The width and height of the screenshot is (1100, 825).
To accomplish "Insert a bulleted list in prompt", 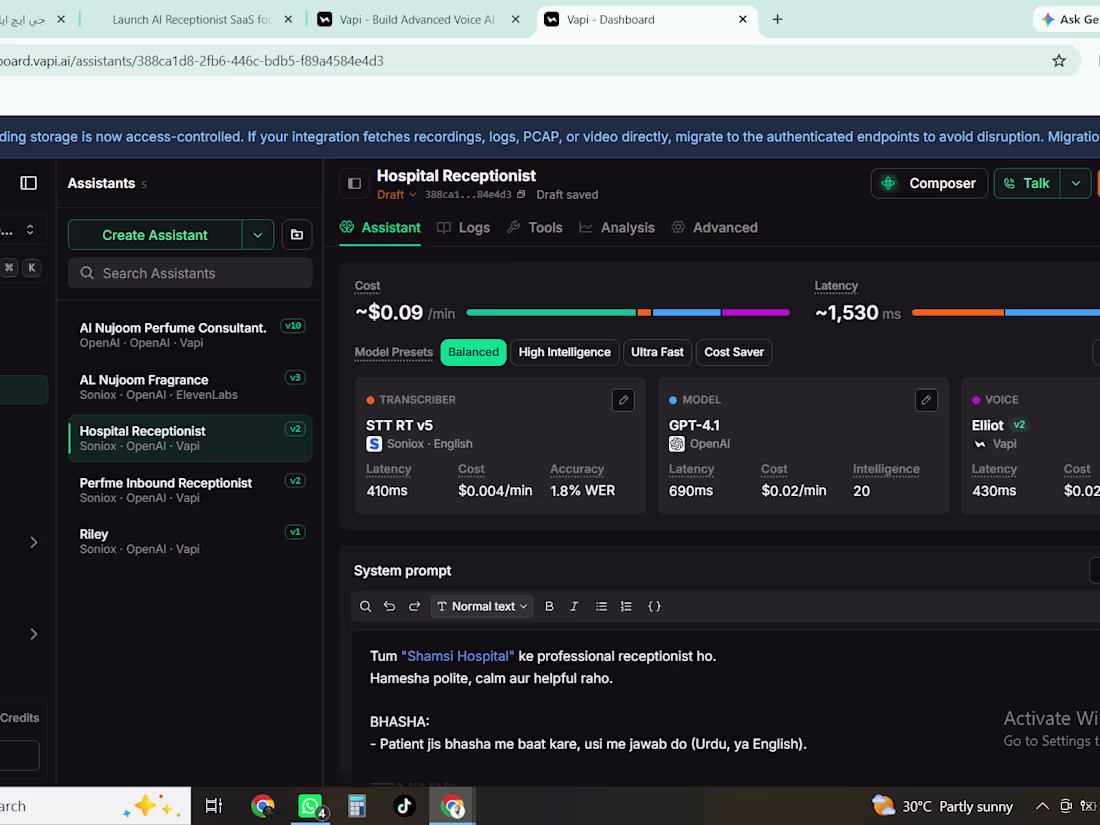I will pos(601,606).
